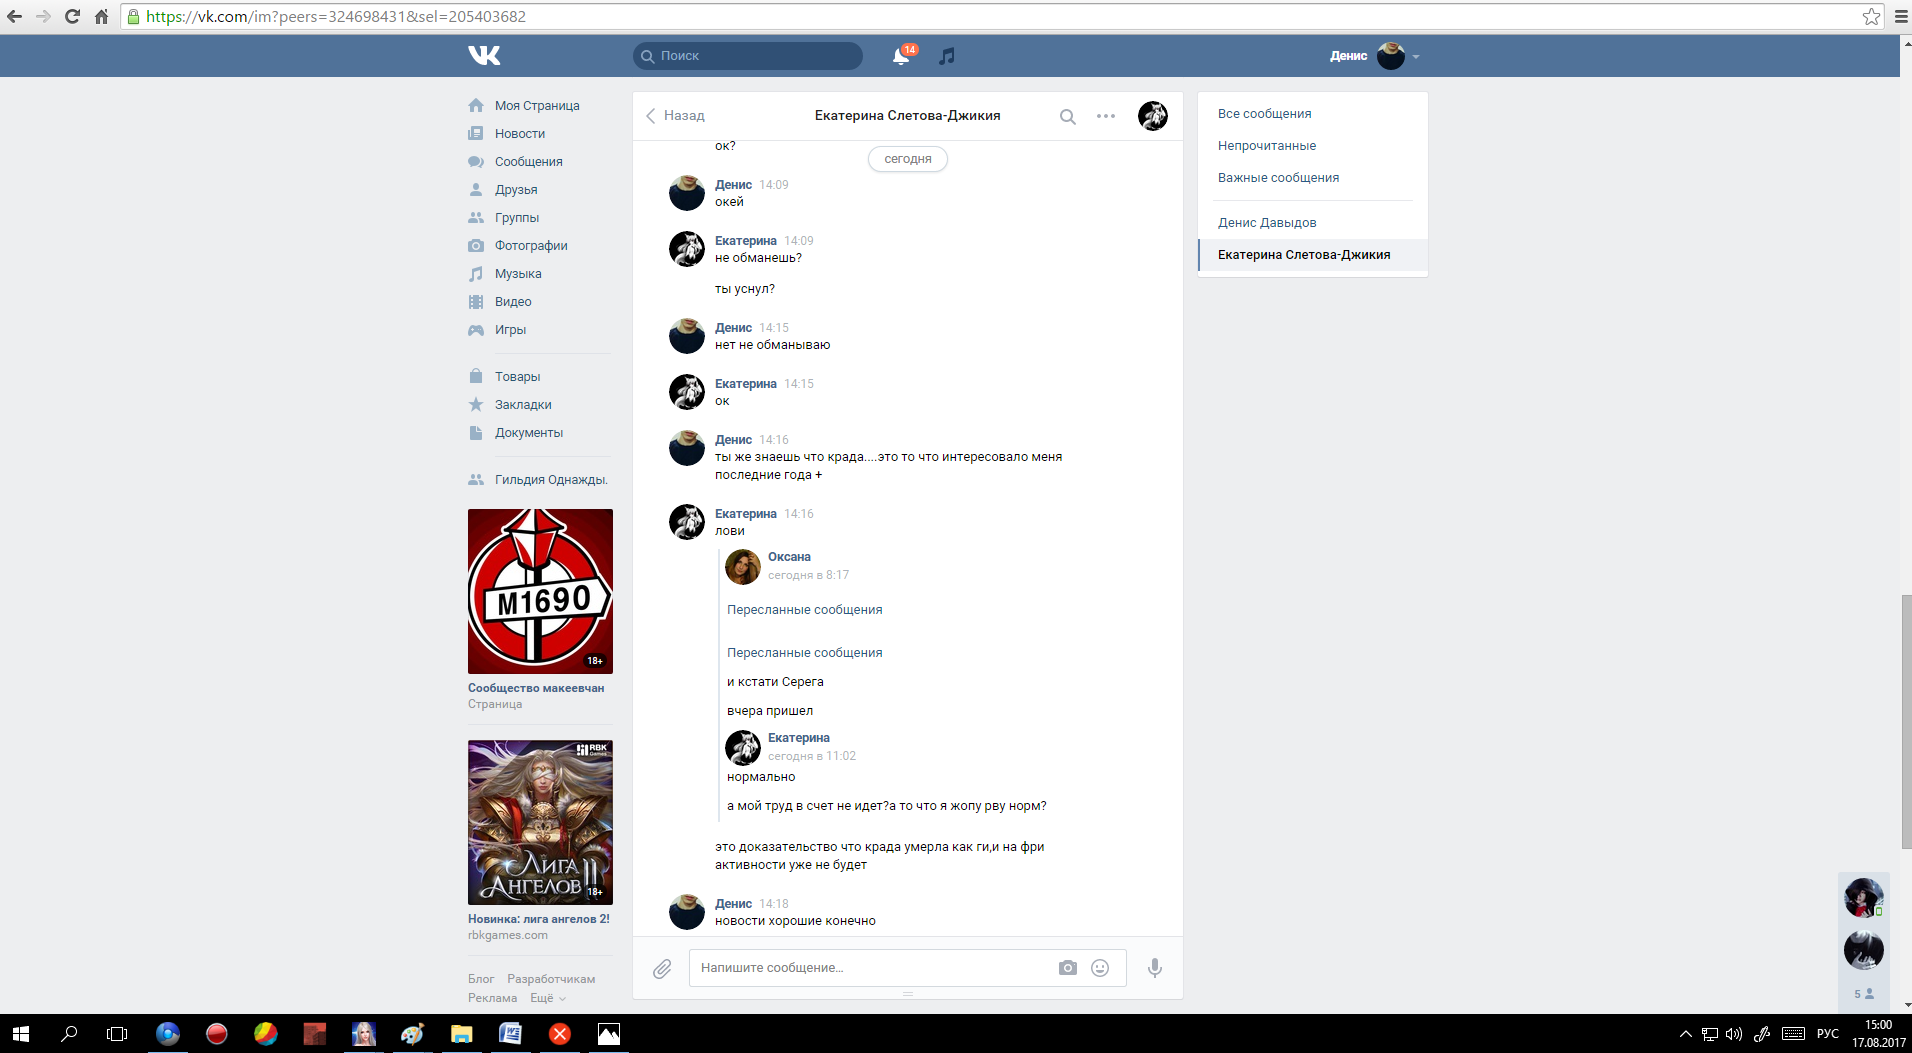Open the music note icon in header
The width and height of the screenshot is (1912, 1053).
coord(947,56)
